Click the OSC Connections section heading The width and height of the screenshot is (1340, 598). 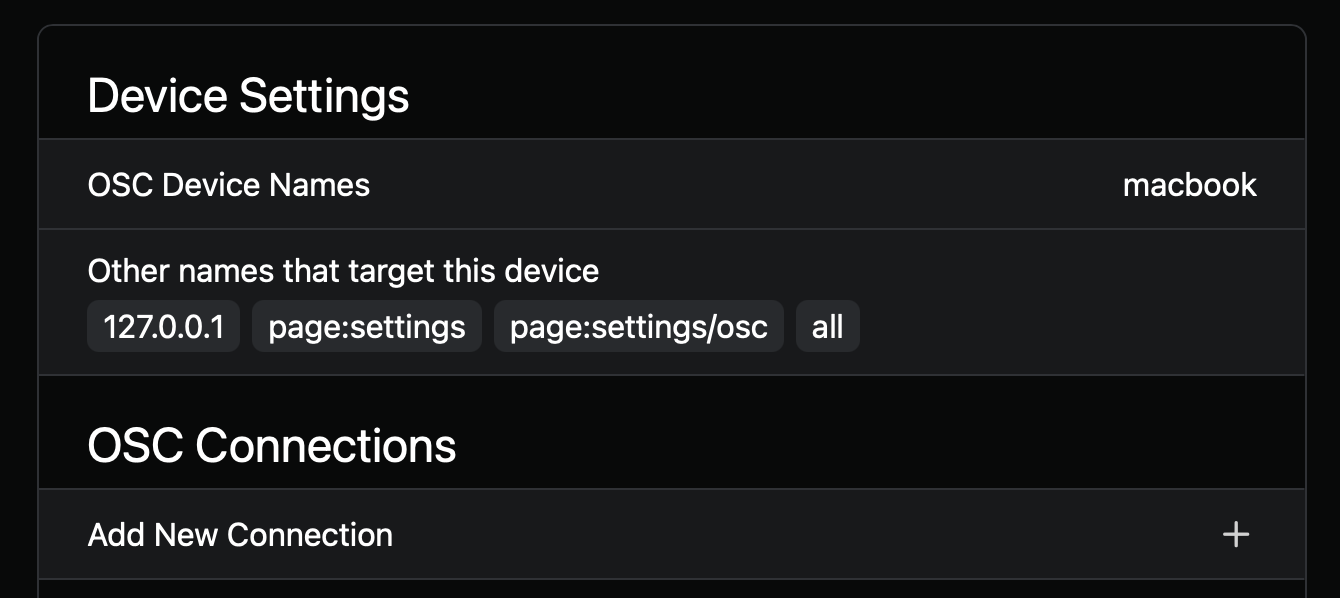272,445
